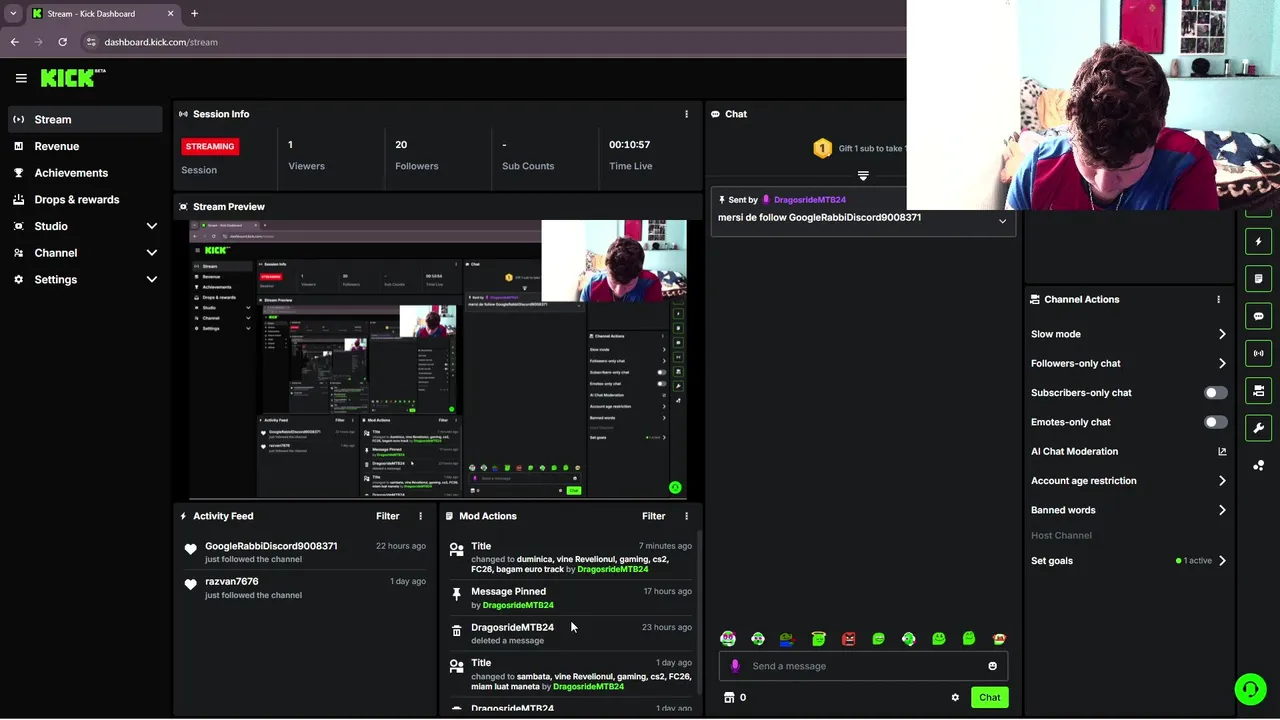Click the browser reload button
The height and width of the screenshot is (720, 1280).
pyautogui.click(x=62, y=42)
